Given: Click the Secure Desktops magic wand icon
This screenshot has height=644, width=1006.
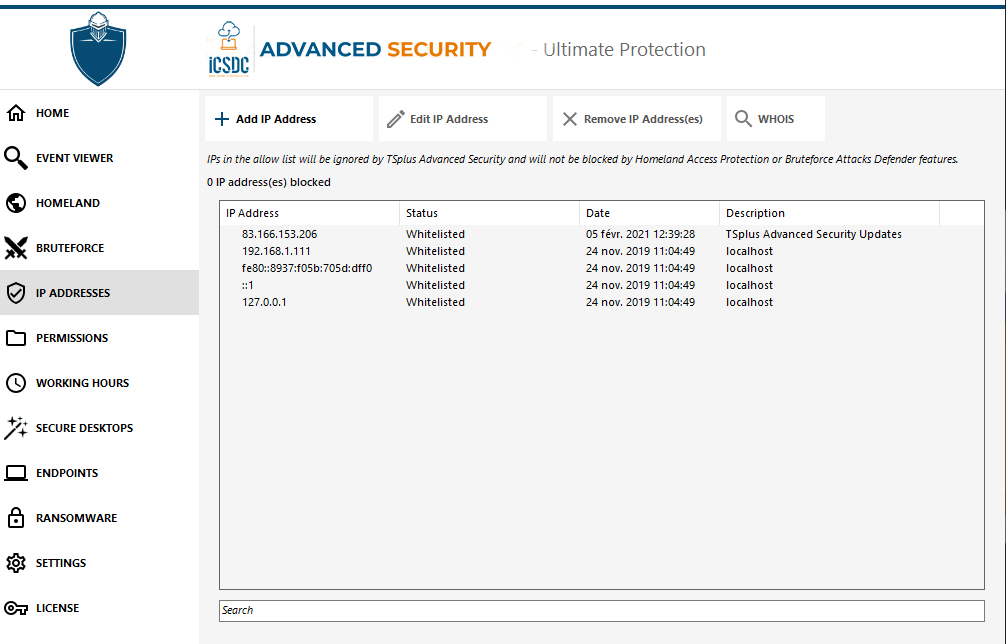Looking at the screenshot, I should (x=16, y=428).
